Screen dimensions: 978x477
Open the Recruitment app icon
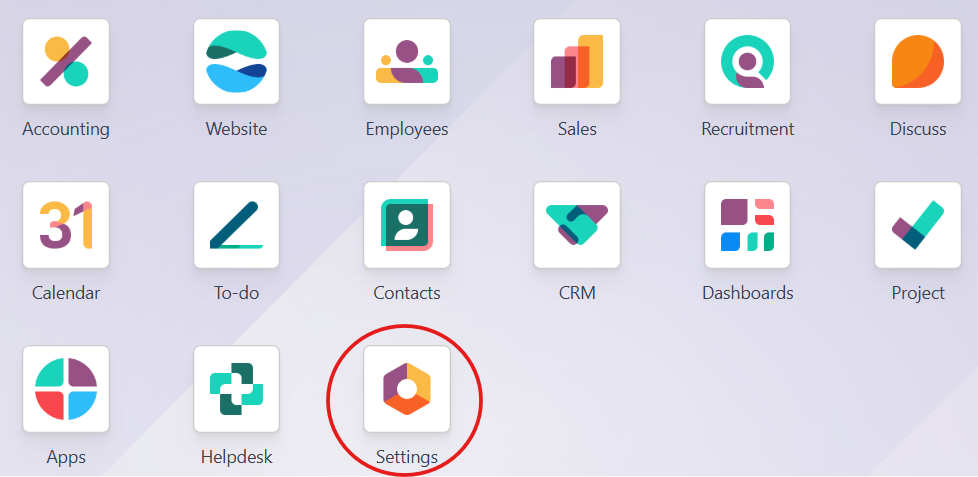[747, 62]
